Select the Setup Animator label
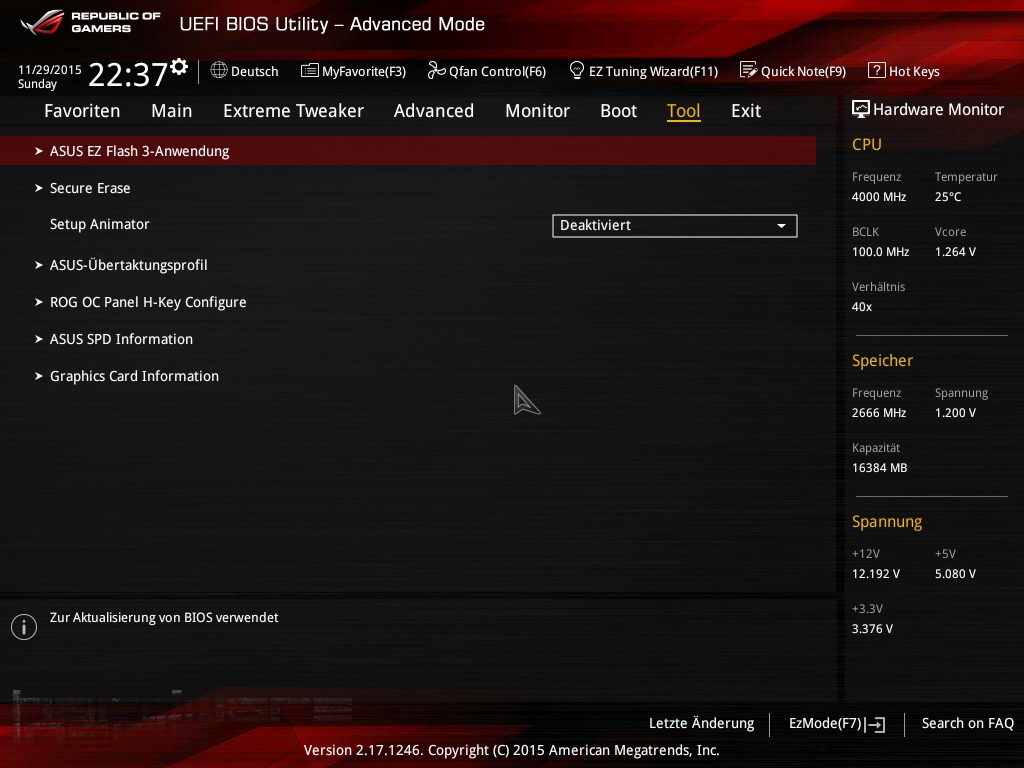1024x768 pixels. pyautogui.click(x=99, y=224)
